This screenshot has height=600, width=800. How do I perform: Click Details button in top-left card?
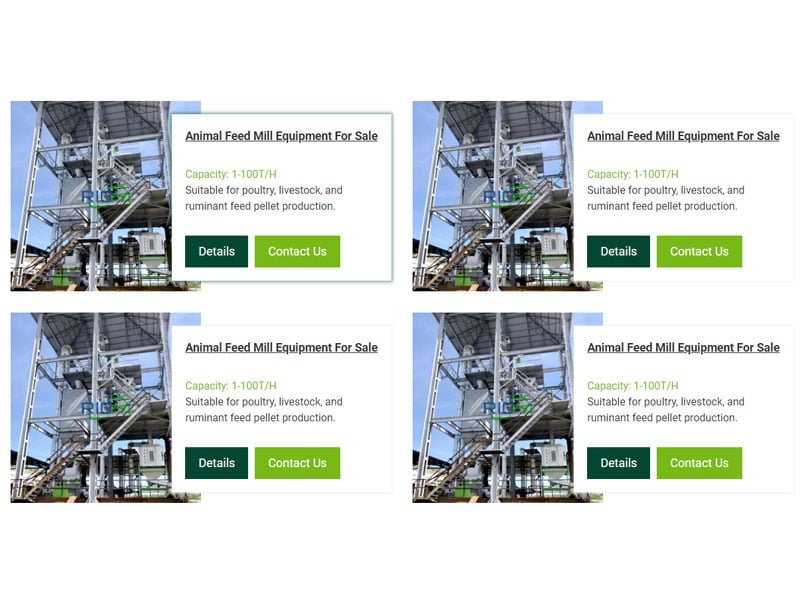point(216,252)
